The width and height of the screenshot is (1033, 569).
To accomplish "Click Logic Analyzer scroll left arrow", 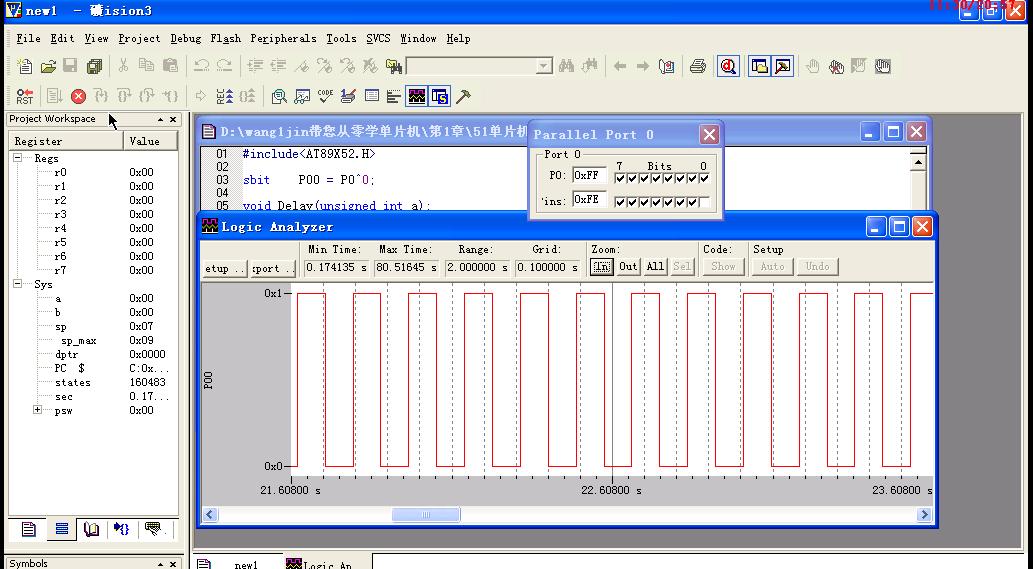I will point(210,514).
